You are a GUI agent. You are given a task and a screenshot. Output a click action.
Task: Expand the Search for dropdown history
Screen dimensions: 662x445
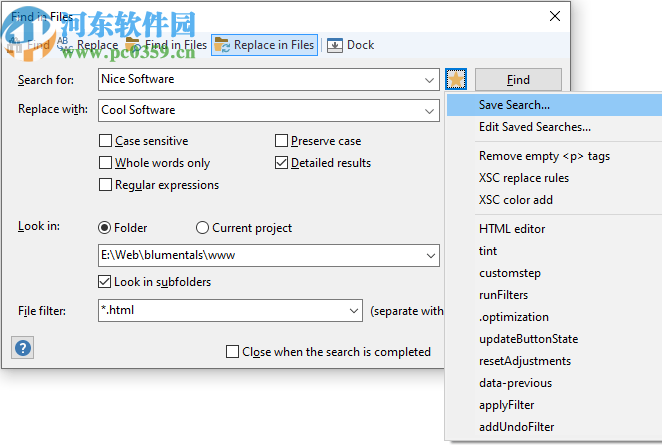click(x=429, y=80)
